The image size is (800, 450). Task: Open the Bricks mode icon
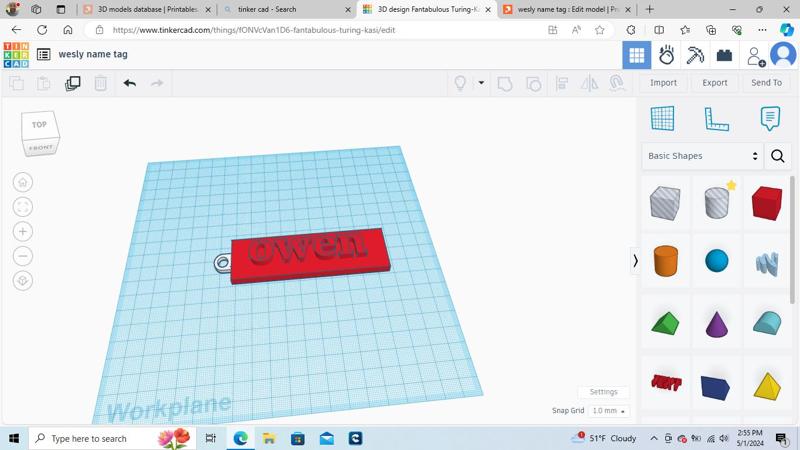coord(724,55)
